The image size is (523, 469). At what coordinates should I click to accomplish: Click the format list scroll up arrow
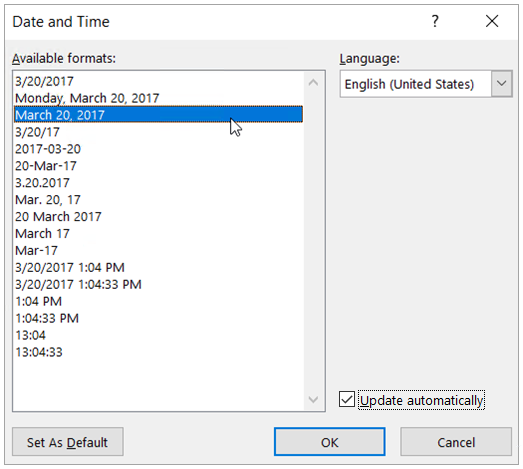tap(313, 82)
